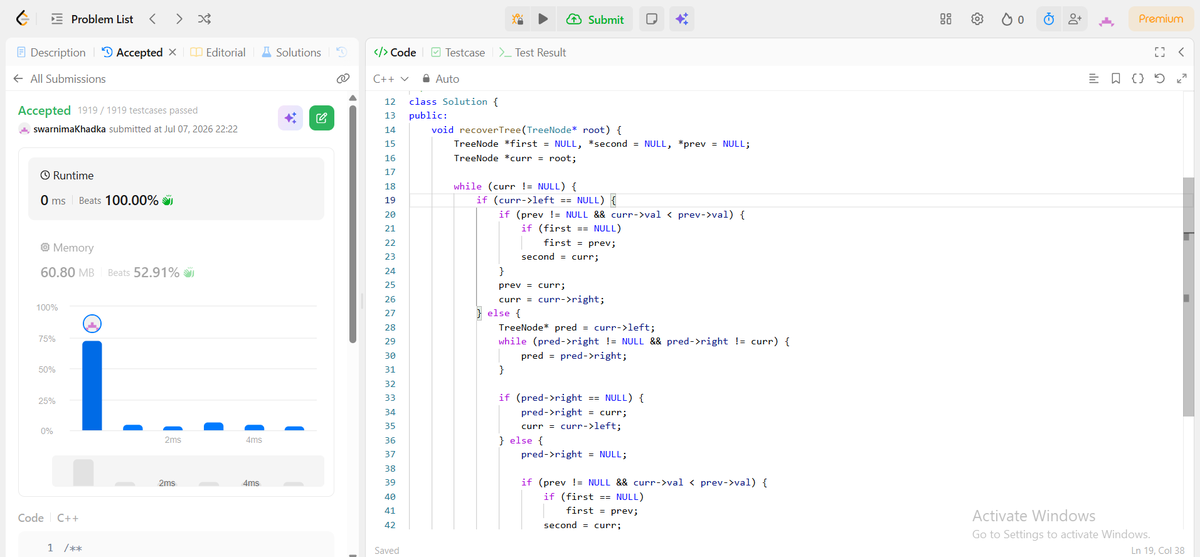This screenshot has width=1200, height=557.
Task: Click the runtime distribution range mini-map
Action: 188,471
